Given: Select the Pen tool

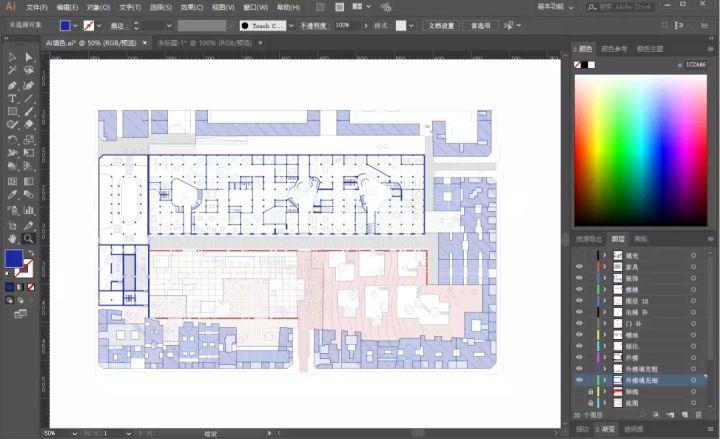Looking at the screenshot, I should point(12,85).
